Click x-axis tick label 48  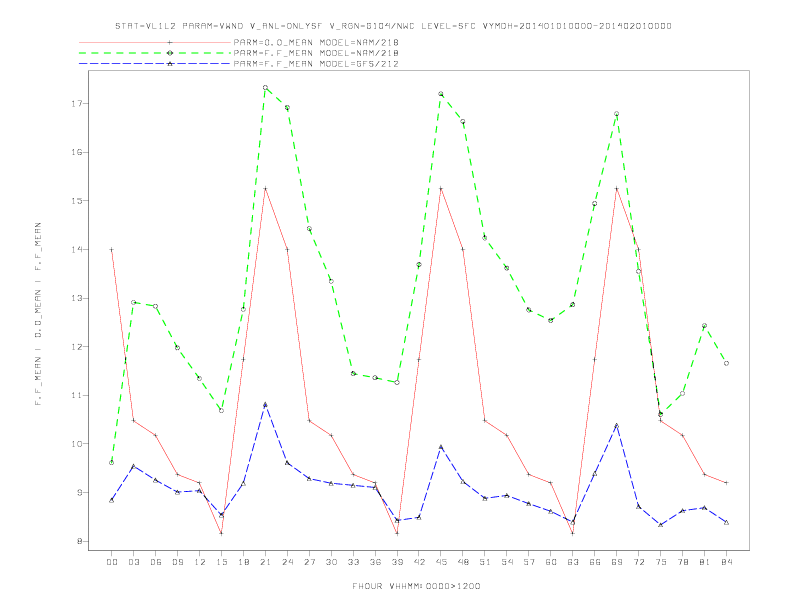(x=463, y=562)
